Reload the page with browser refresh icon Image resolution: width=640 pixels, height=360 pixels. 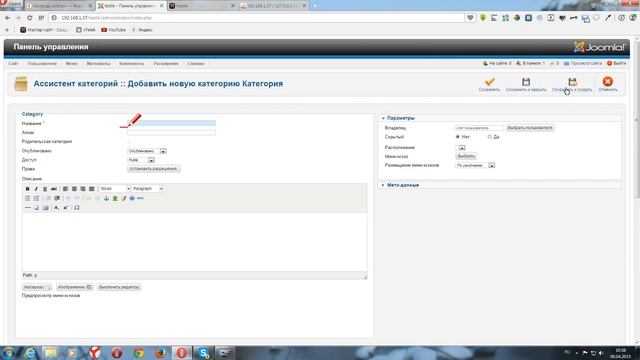(x=29, y=18)
